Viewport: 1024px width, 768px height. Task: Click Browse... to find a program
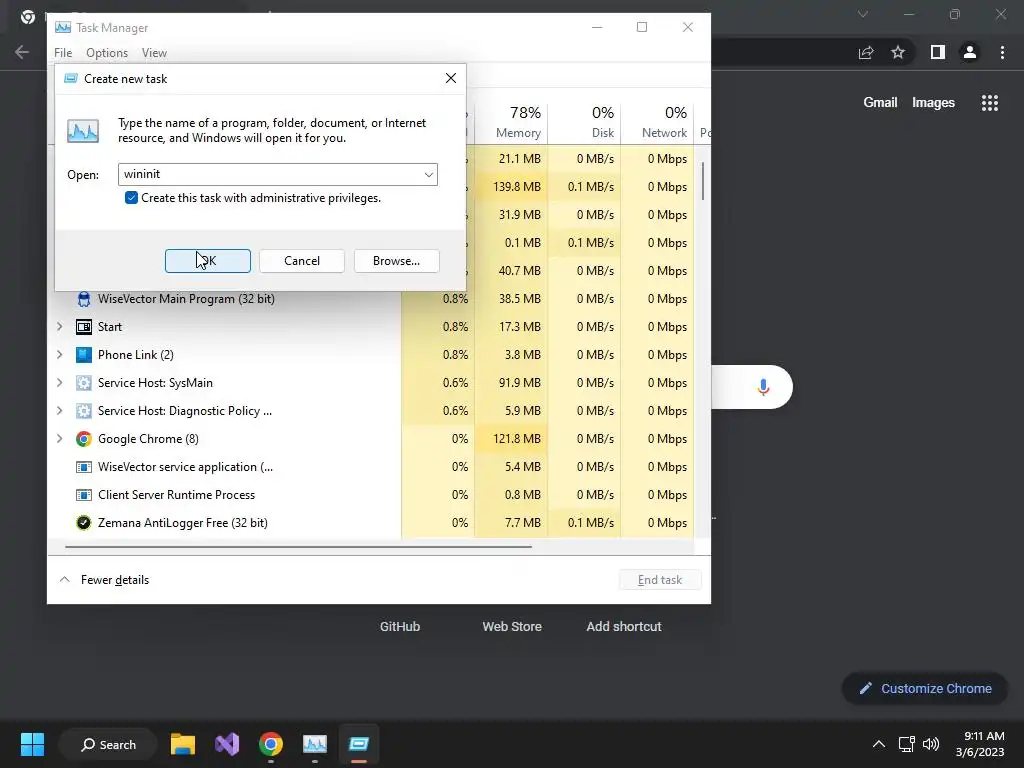click(x=396, y=261)
